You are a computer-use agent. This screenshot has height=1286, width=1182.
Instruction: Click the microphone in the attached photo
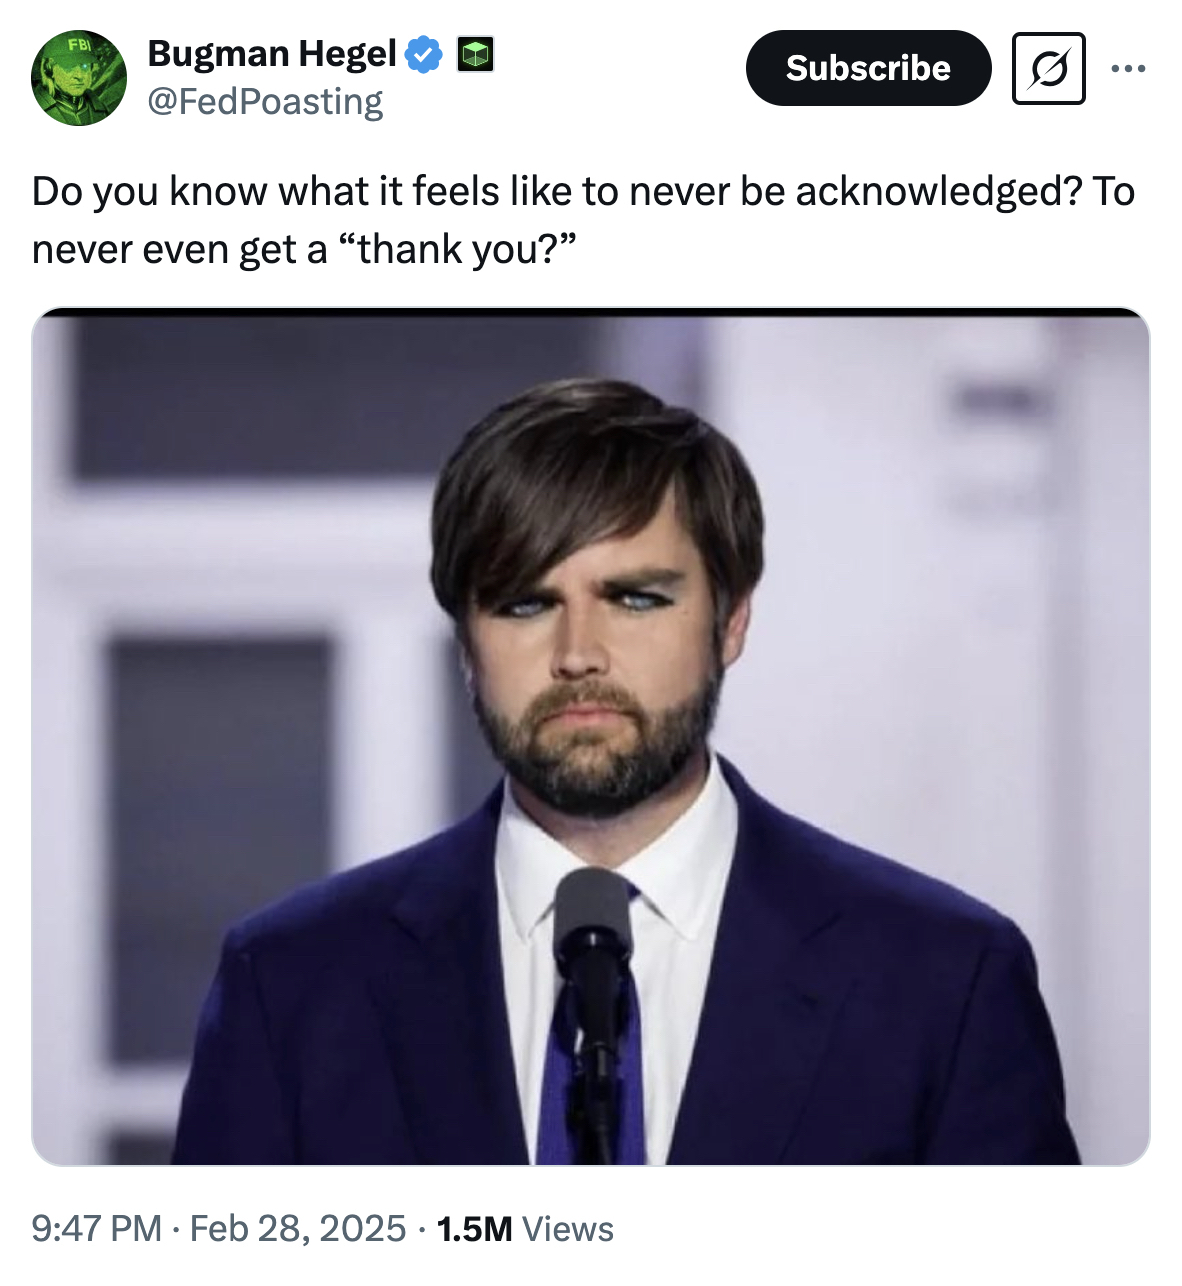(594, 920)
